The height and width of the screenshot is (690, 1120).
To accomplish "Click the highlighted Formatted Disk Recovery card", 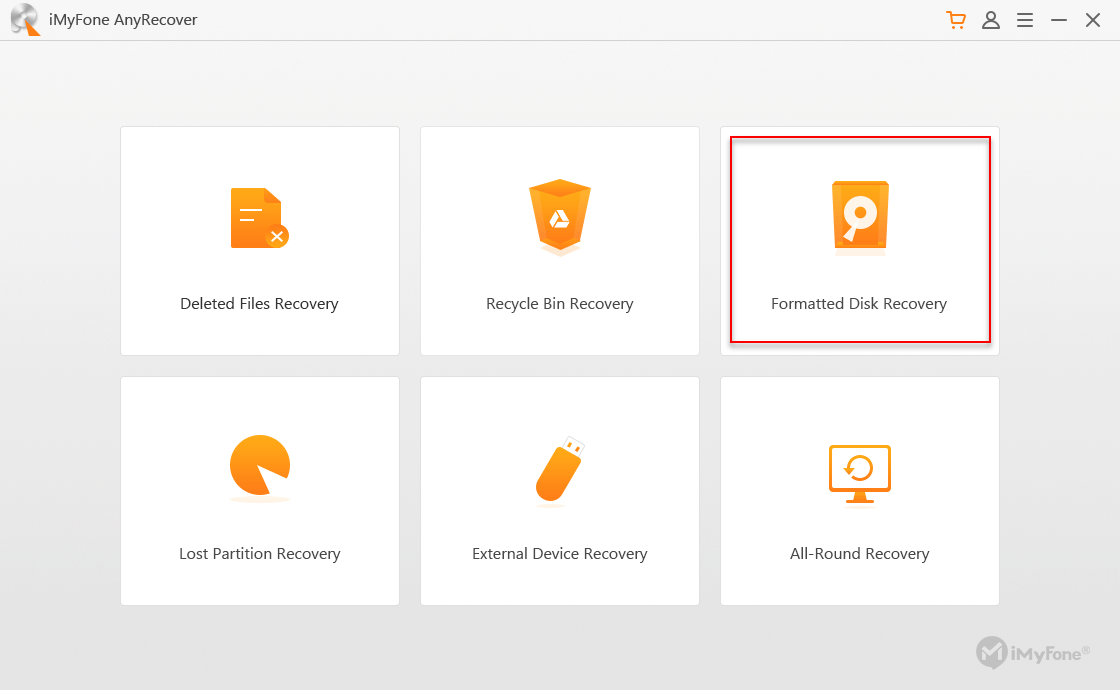I will click(x=859, y=240).
